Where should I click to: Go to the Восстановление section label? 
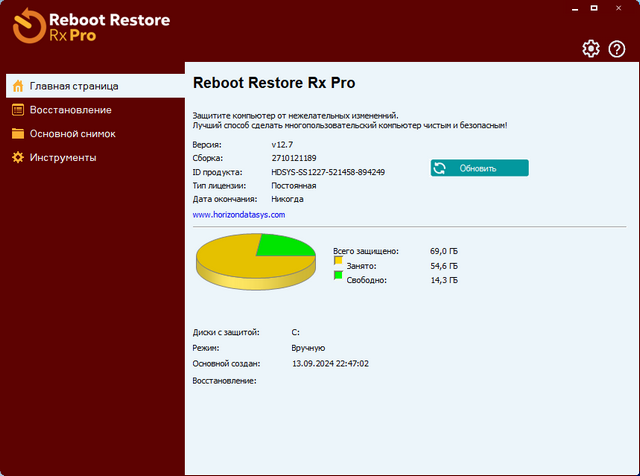pyautogui.click(x=70, y=110)
